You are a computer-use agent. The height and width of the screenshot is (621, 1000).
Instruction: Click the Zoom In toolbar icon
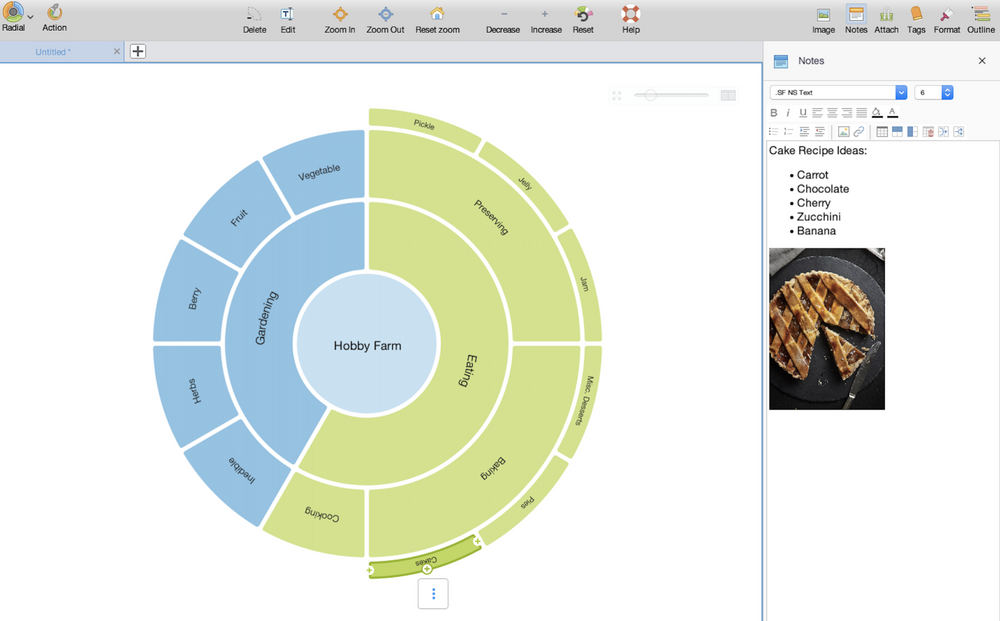click(340, 15)
